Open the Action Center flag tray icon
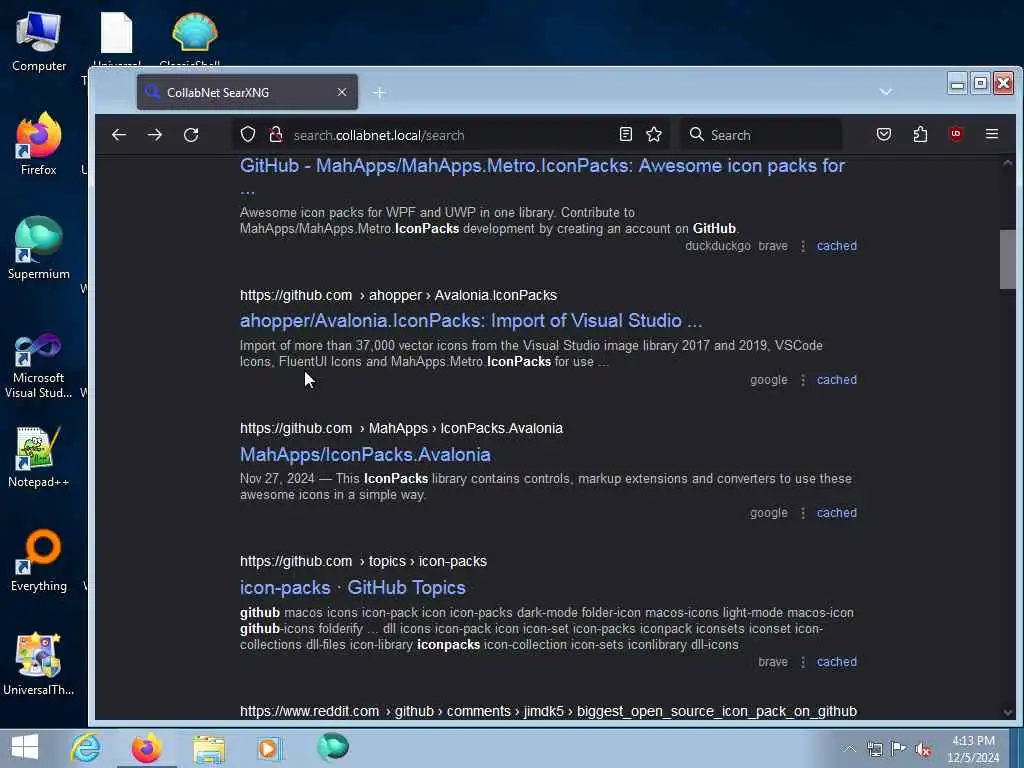This screenshot has height=768, width=1024. pos(899,749)
